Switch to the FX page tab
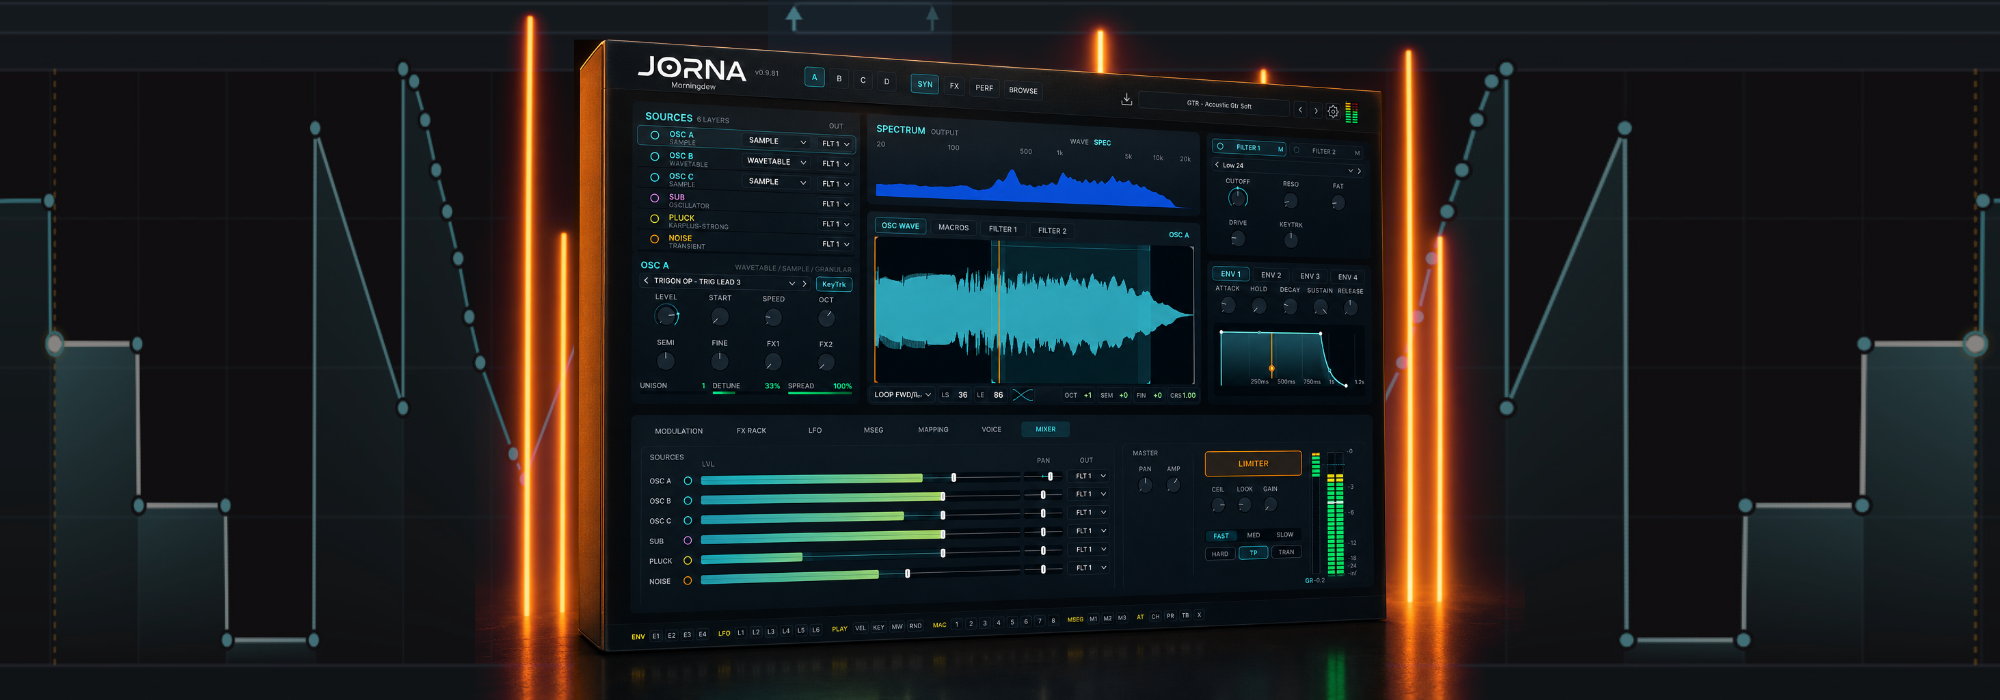 (x=954, y=86)
